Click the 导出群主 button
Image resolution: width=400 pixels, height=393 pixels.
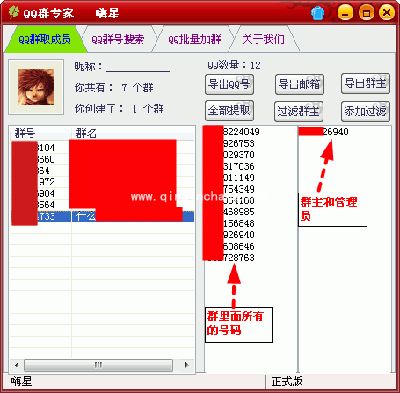coord(365,83)
